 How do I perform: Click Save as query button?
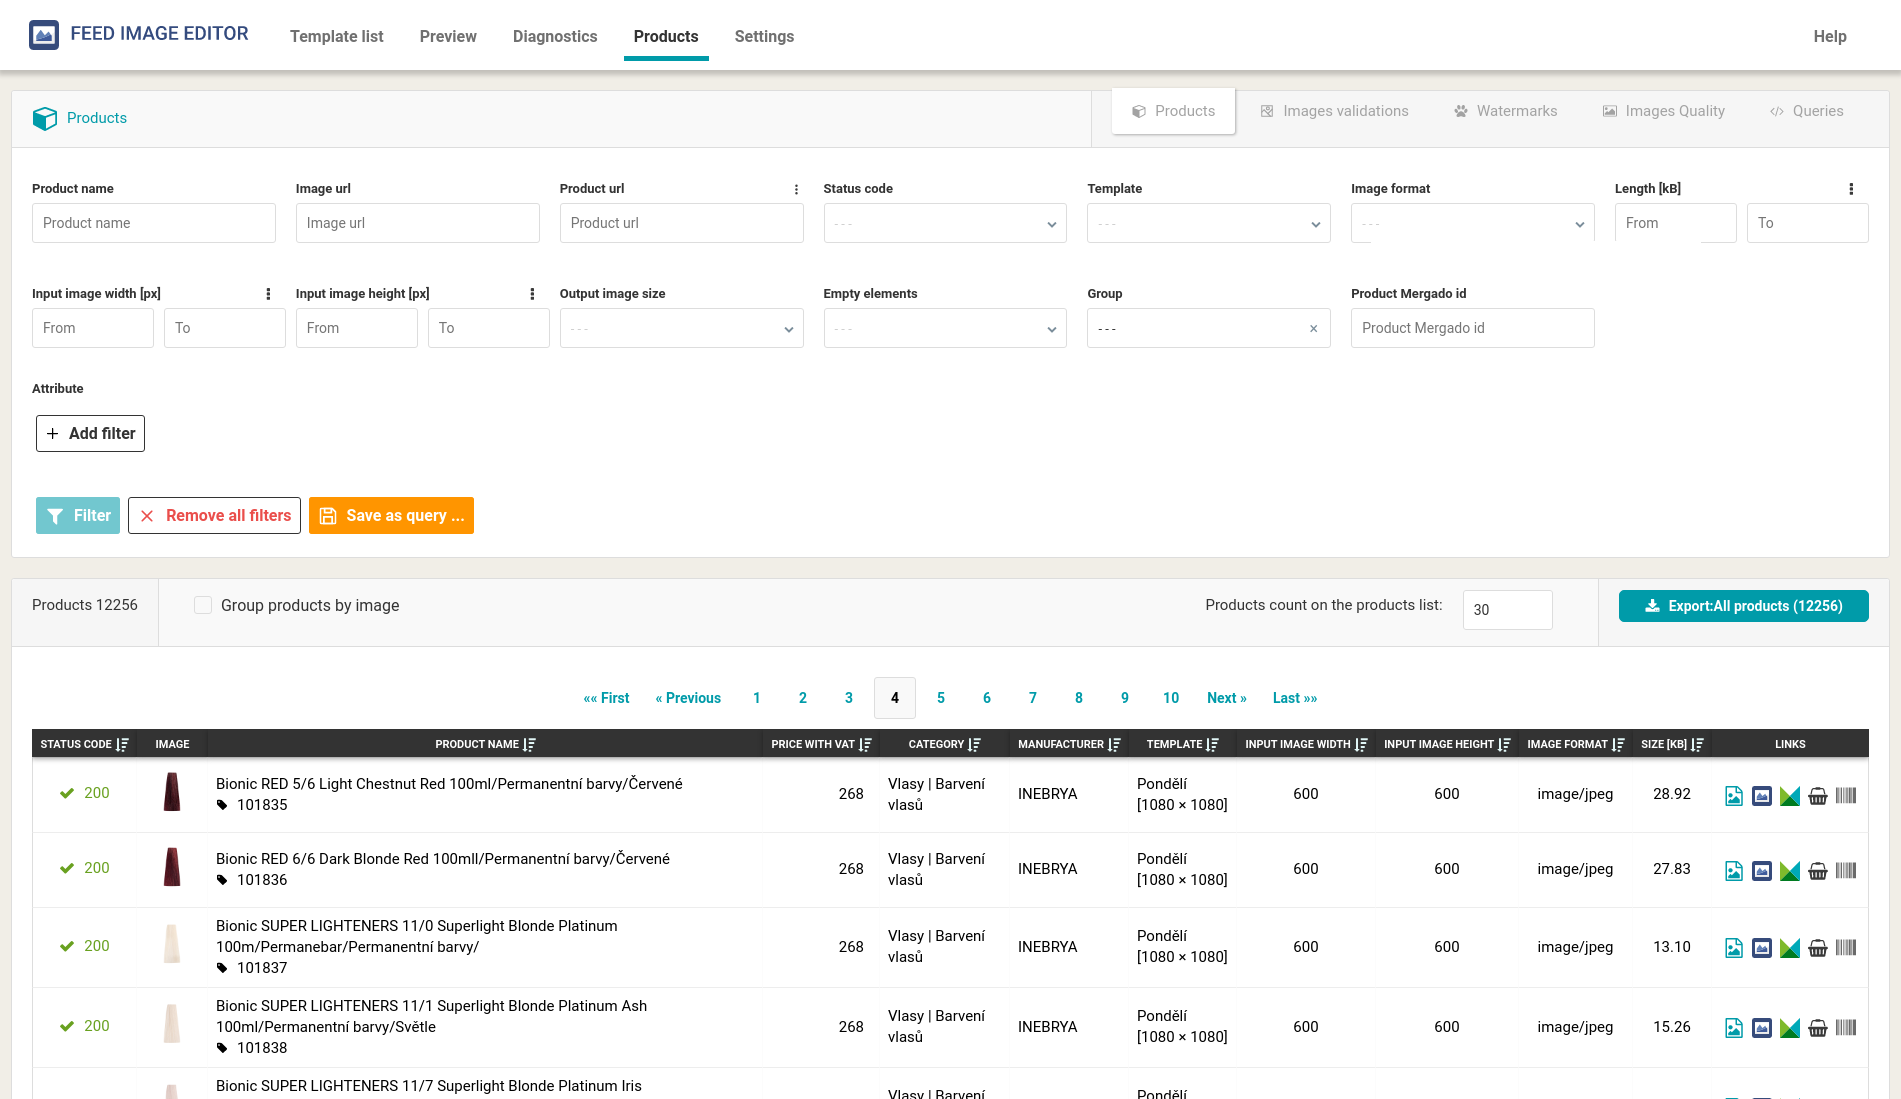coord(391,516)
